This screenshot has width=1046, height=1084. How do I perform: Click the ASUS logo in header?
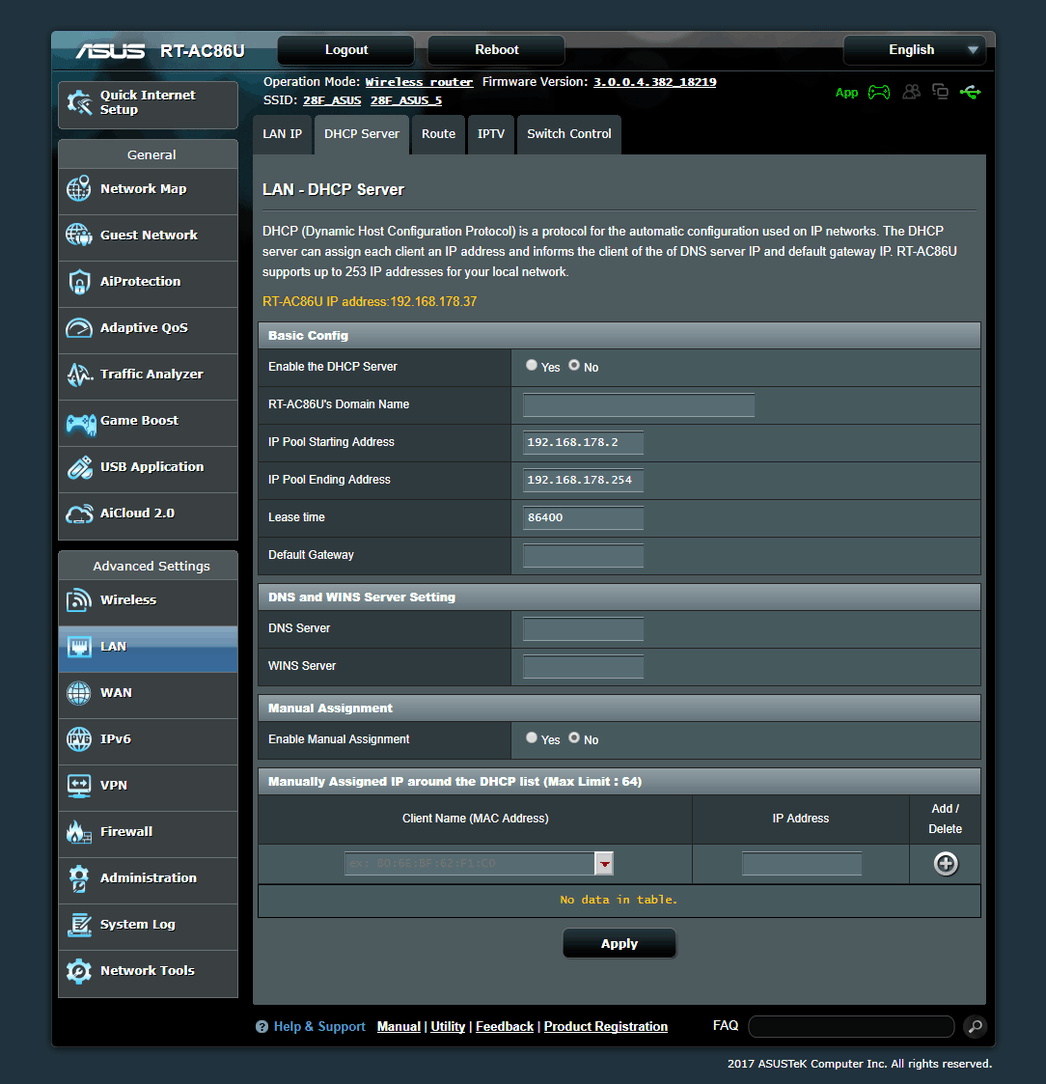coord(111,51)
